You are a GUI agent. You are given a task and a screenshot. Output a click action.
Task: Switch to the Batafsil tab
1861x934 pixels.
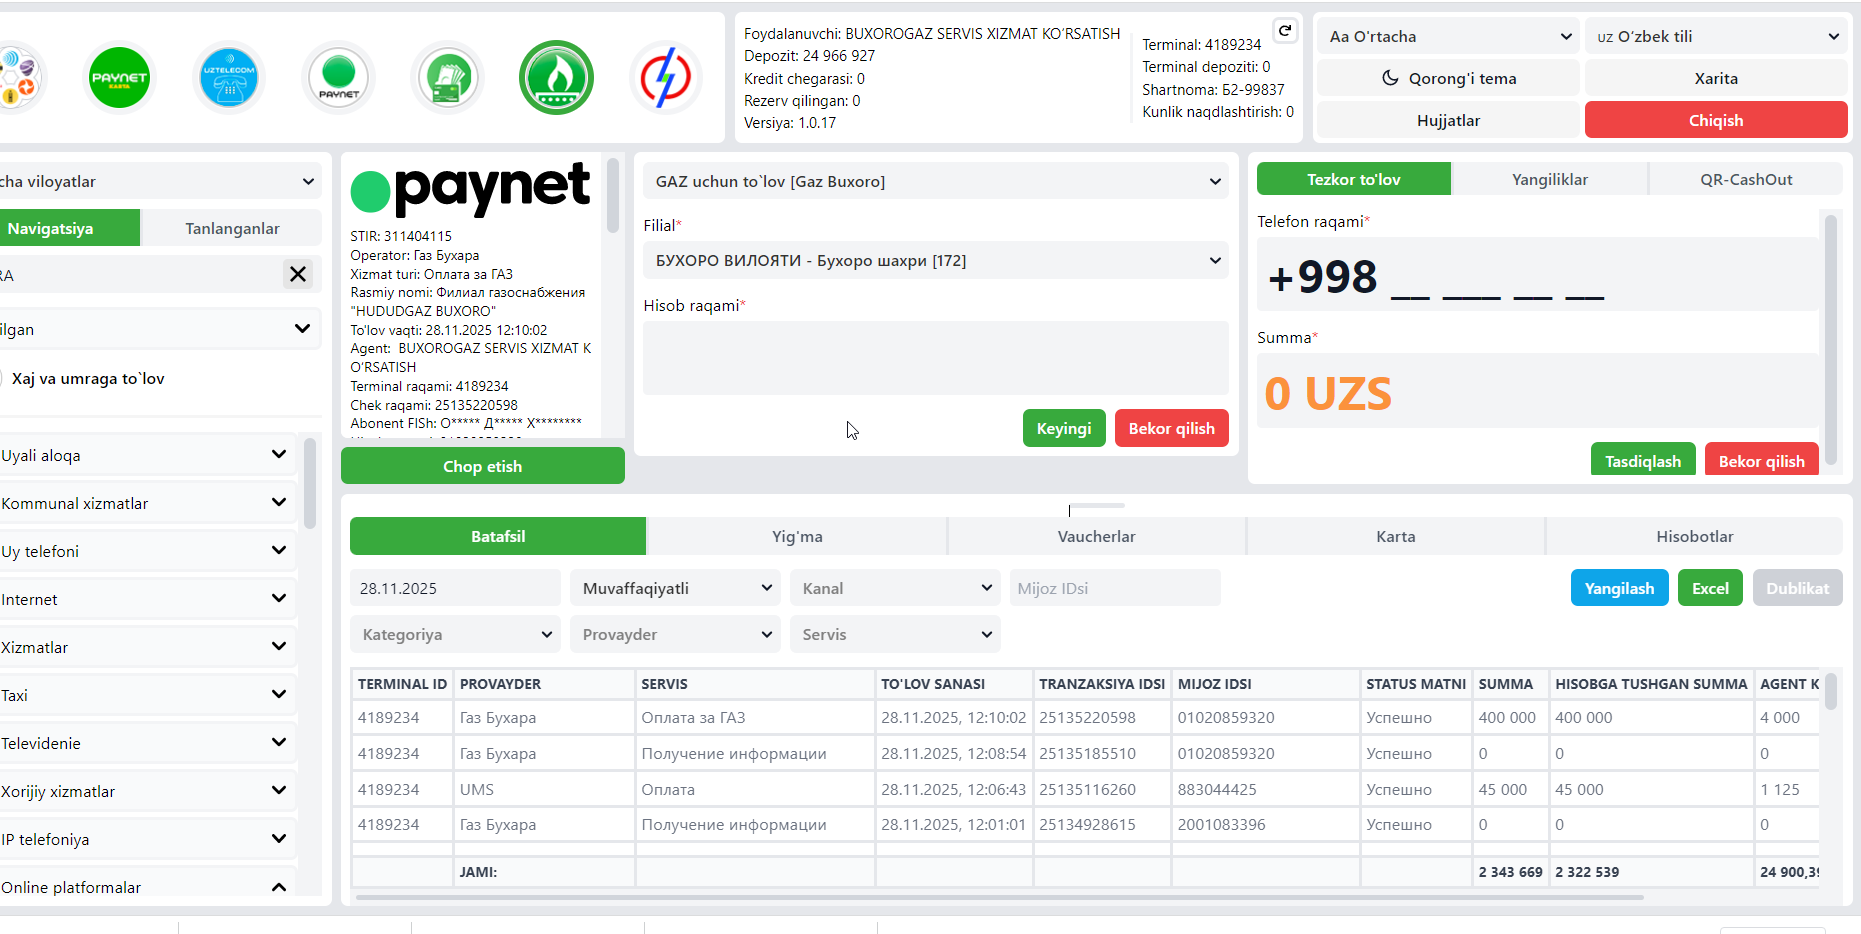(x=498, y=536)
